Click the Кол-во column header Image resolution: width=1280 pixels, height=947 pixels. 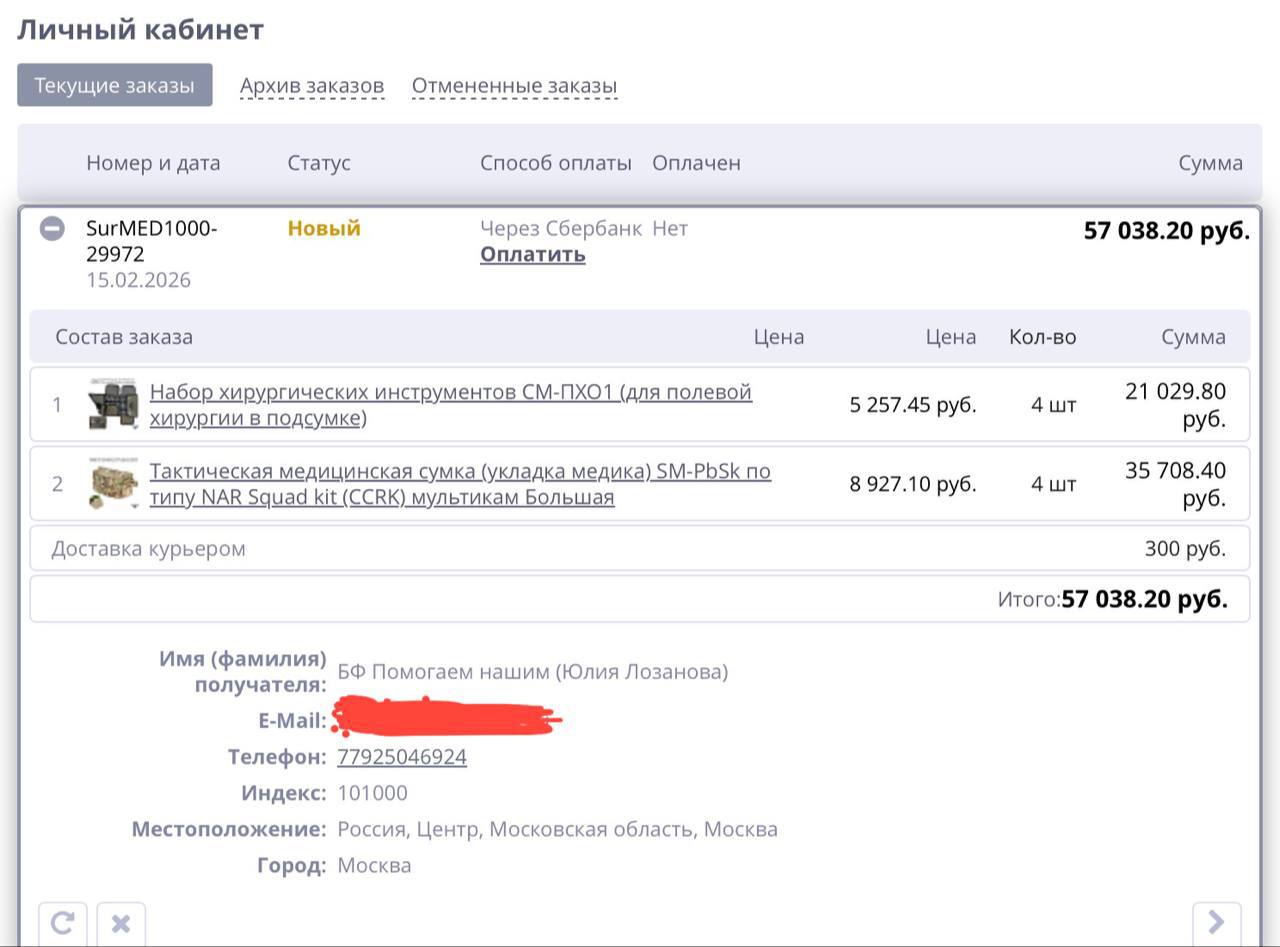tap(1042, 337)
